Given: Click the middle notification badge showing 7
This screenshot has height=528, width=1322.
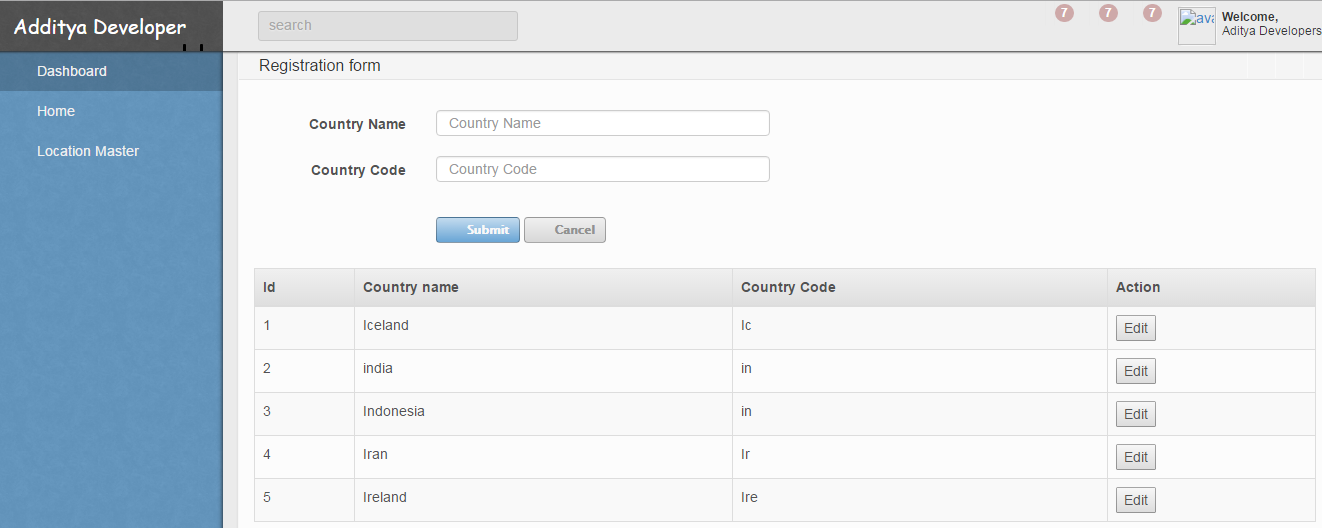Looking at the screenshot, I should 1108,13.
